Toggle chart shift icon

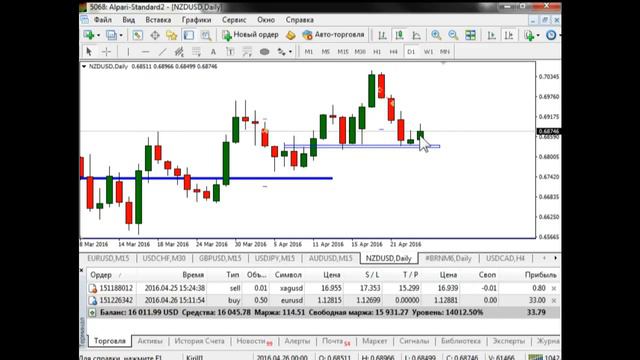click(x=509, y=35)
